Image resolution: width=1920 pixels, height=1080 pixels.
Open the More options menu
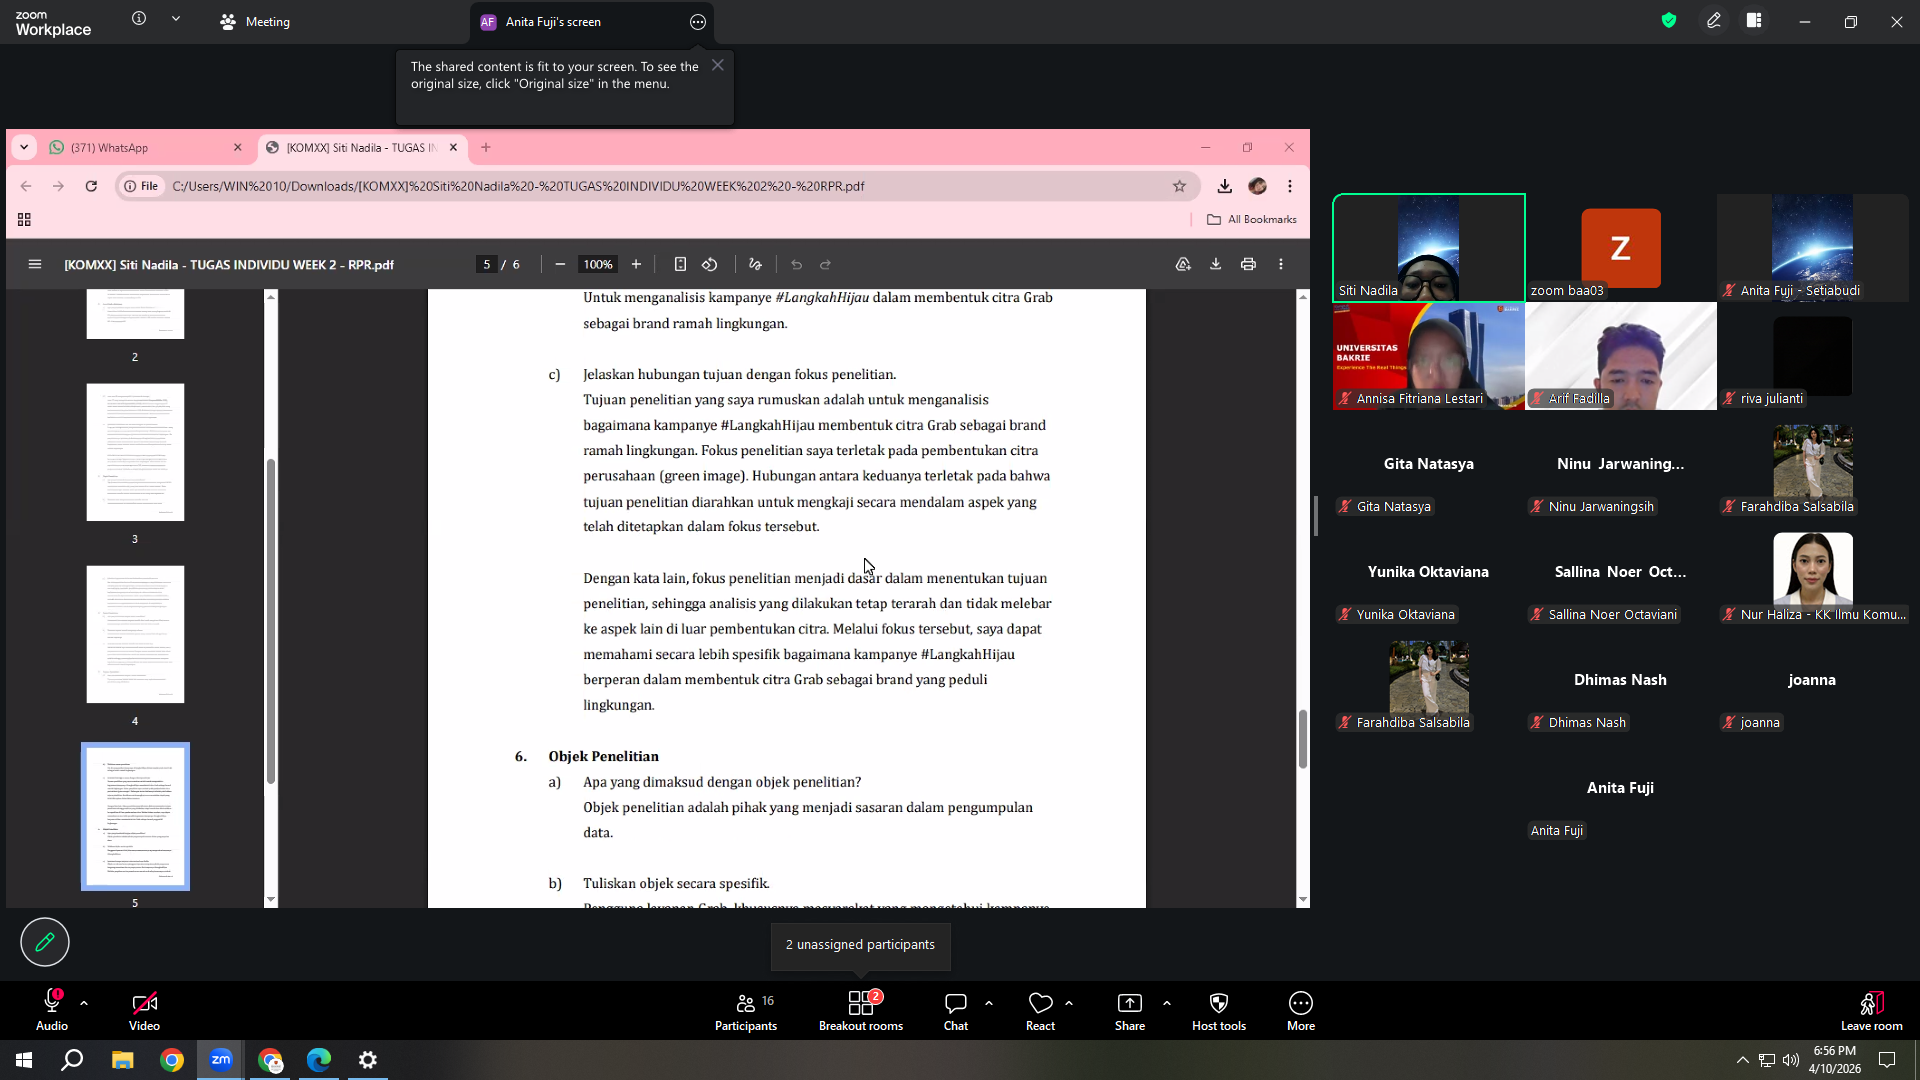tap(1301, 1011)
